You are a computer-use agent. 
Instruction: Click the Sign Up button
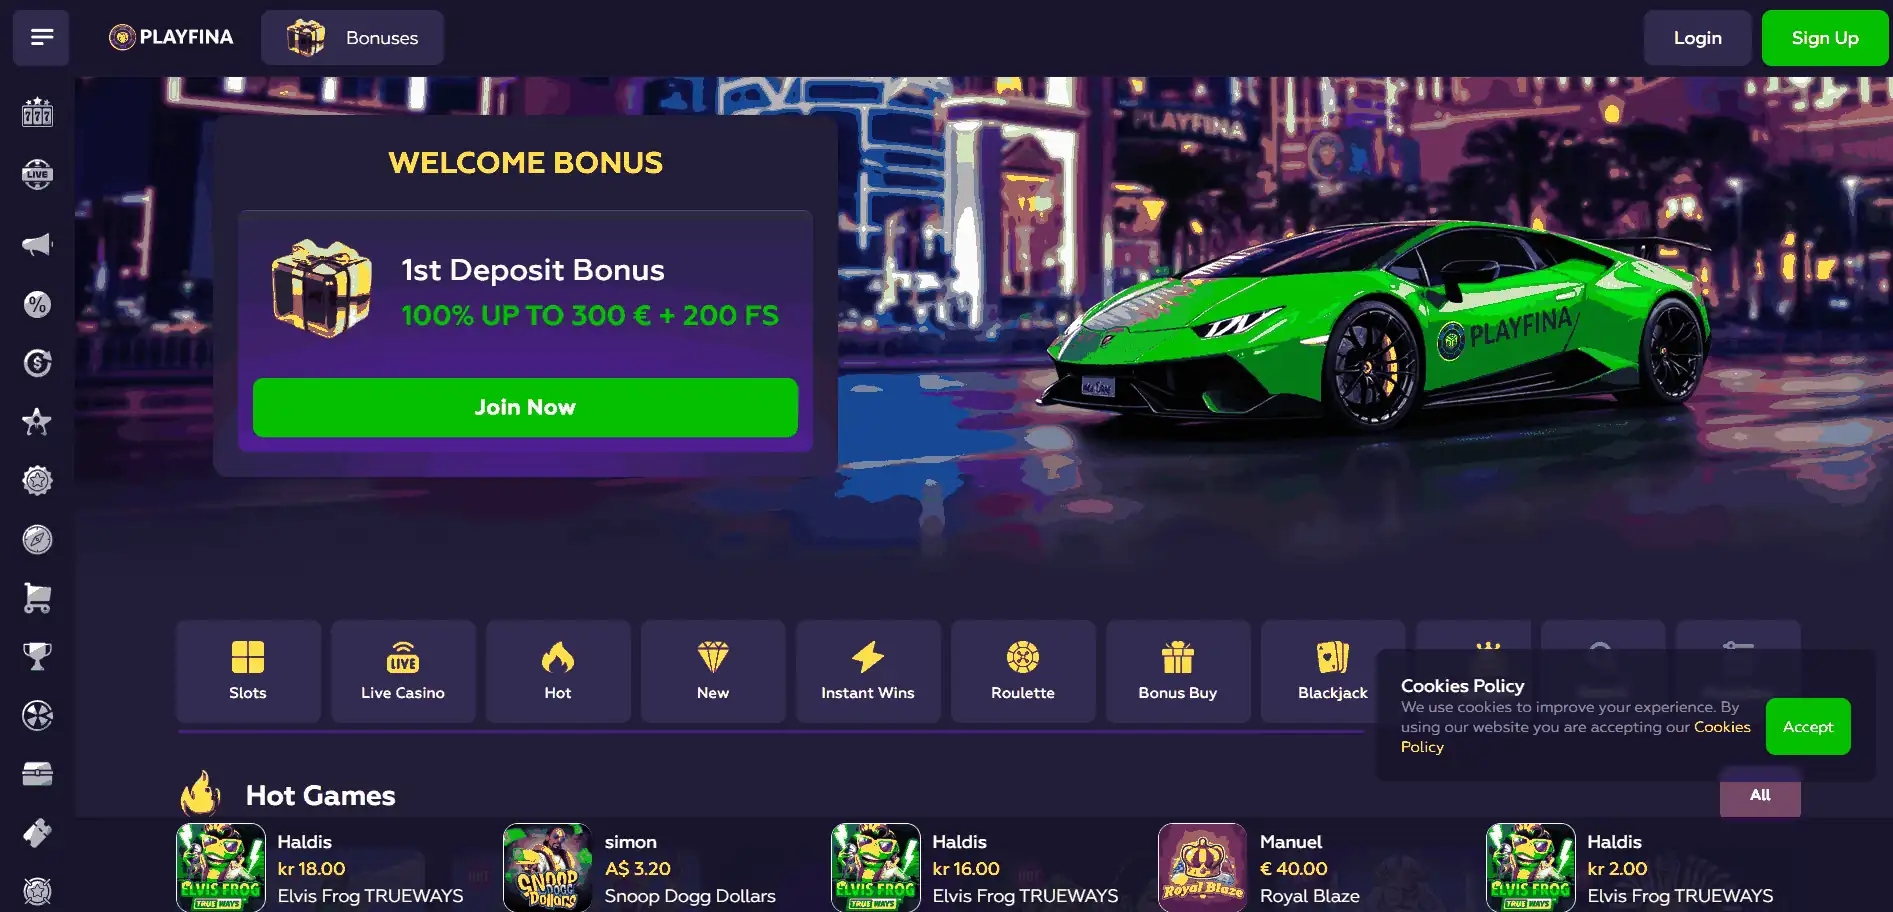coord(1824,38)
